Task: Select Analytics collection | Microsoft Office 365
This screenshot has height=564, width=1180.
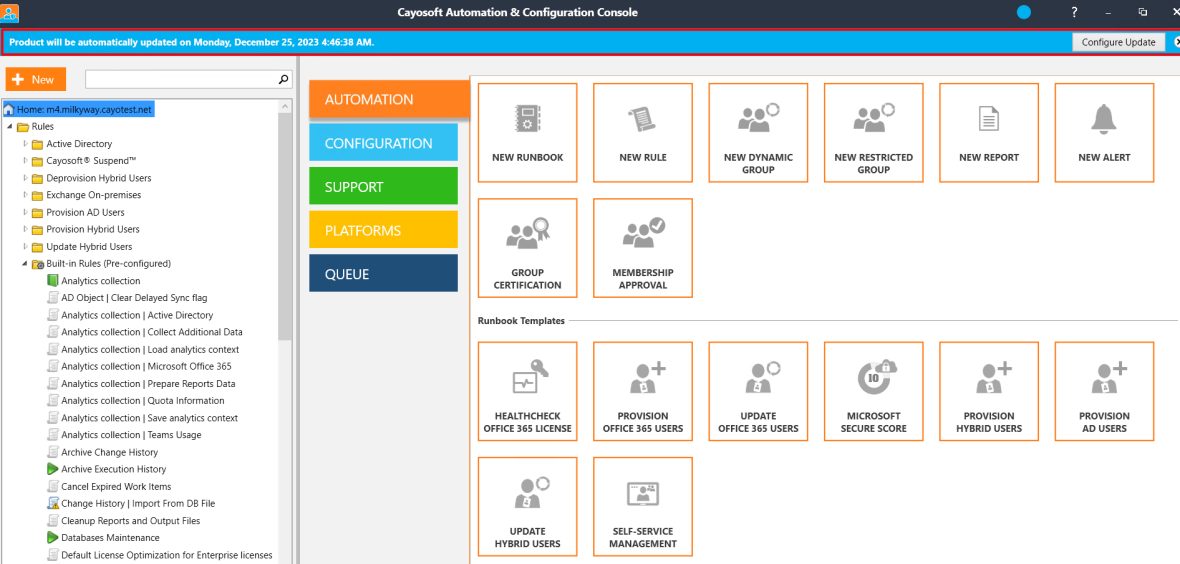Action: (x=146, y=367)
